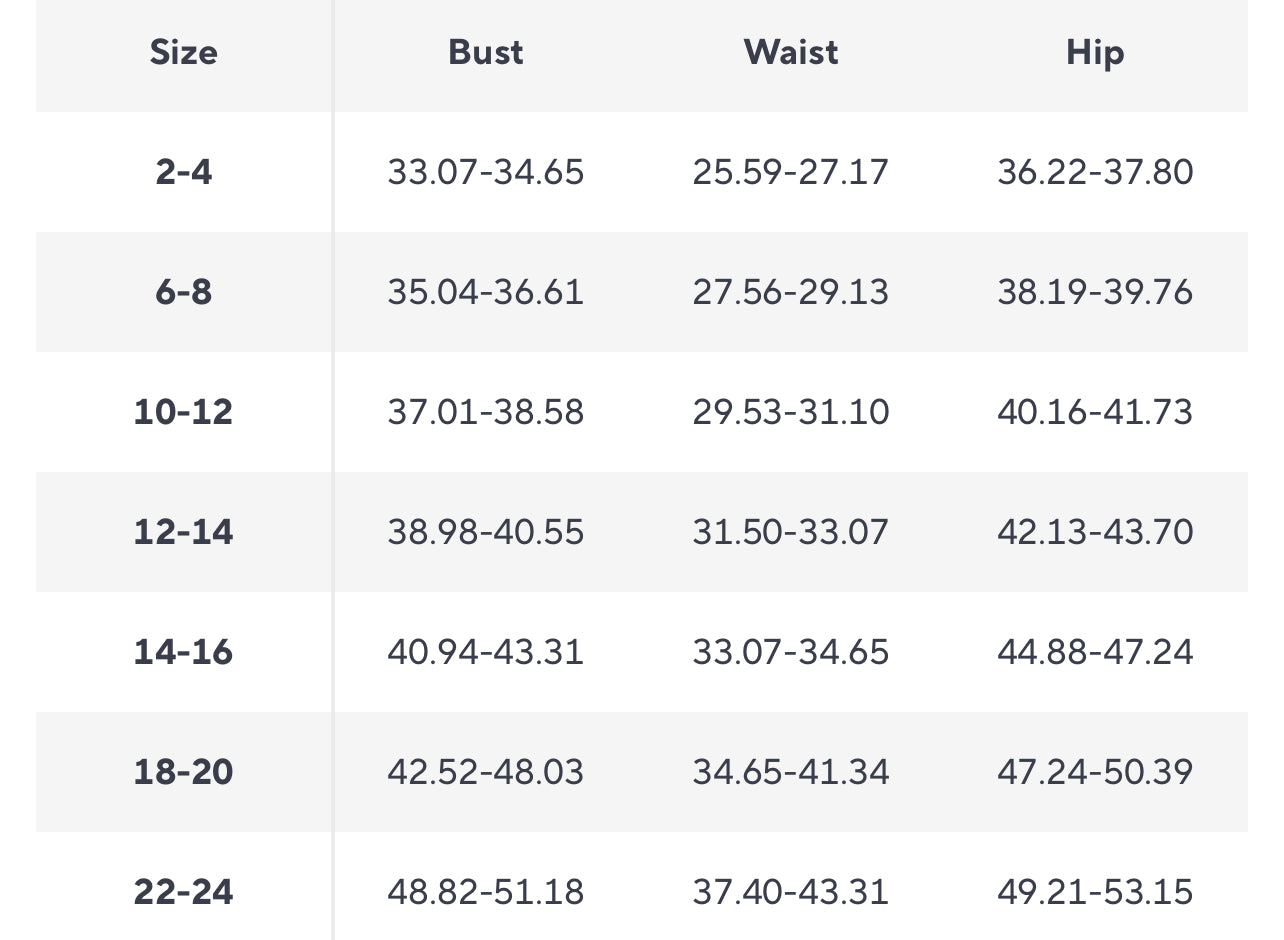
Task: Select the 6-8 size row label
Action: [x=183, y=292]
